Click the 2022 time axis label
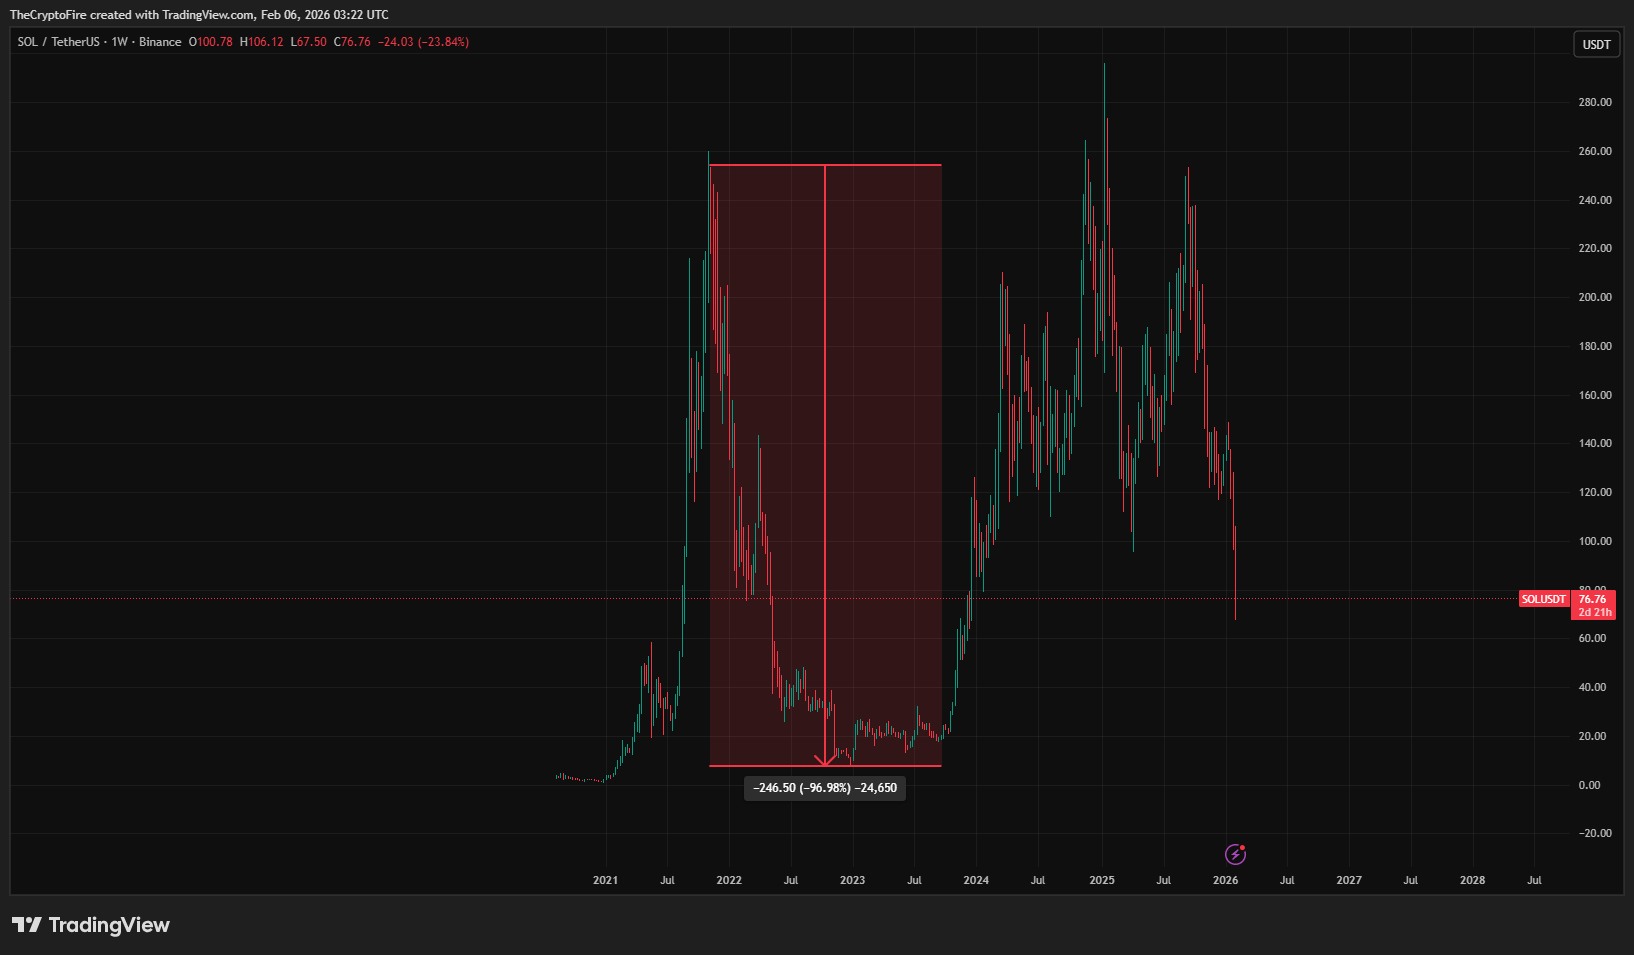This screenshot has width=1634, height=955. [x=729, y=880]
